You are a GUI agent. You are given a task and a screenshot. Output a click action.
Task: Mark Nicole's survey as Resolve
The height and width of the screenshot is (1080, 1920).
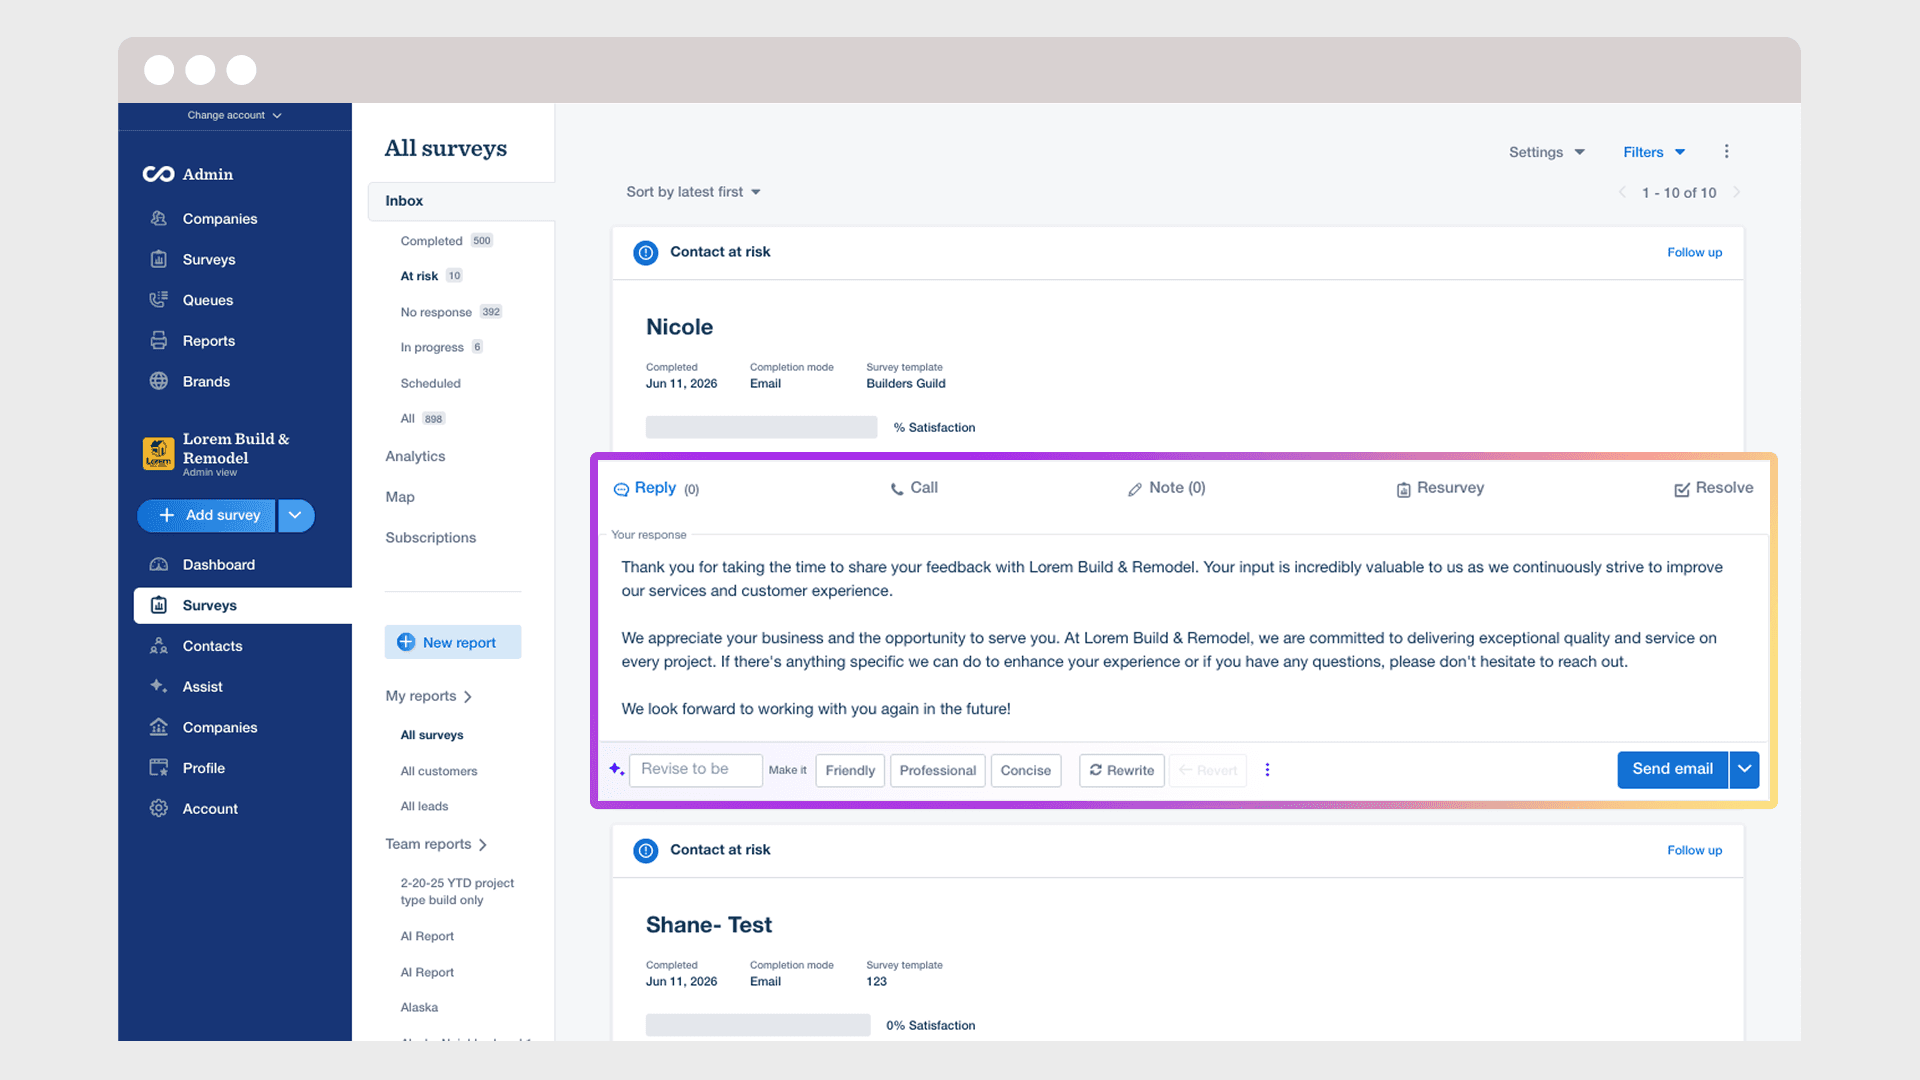(1713, 488)
